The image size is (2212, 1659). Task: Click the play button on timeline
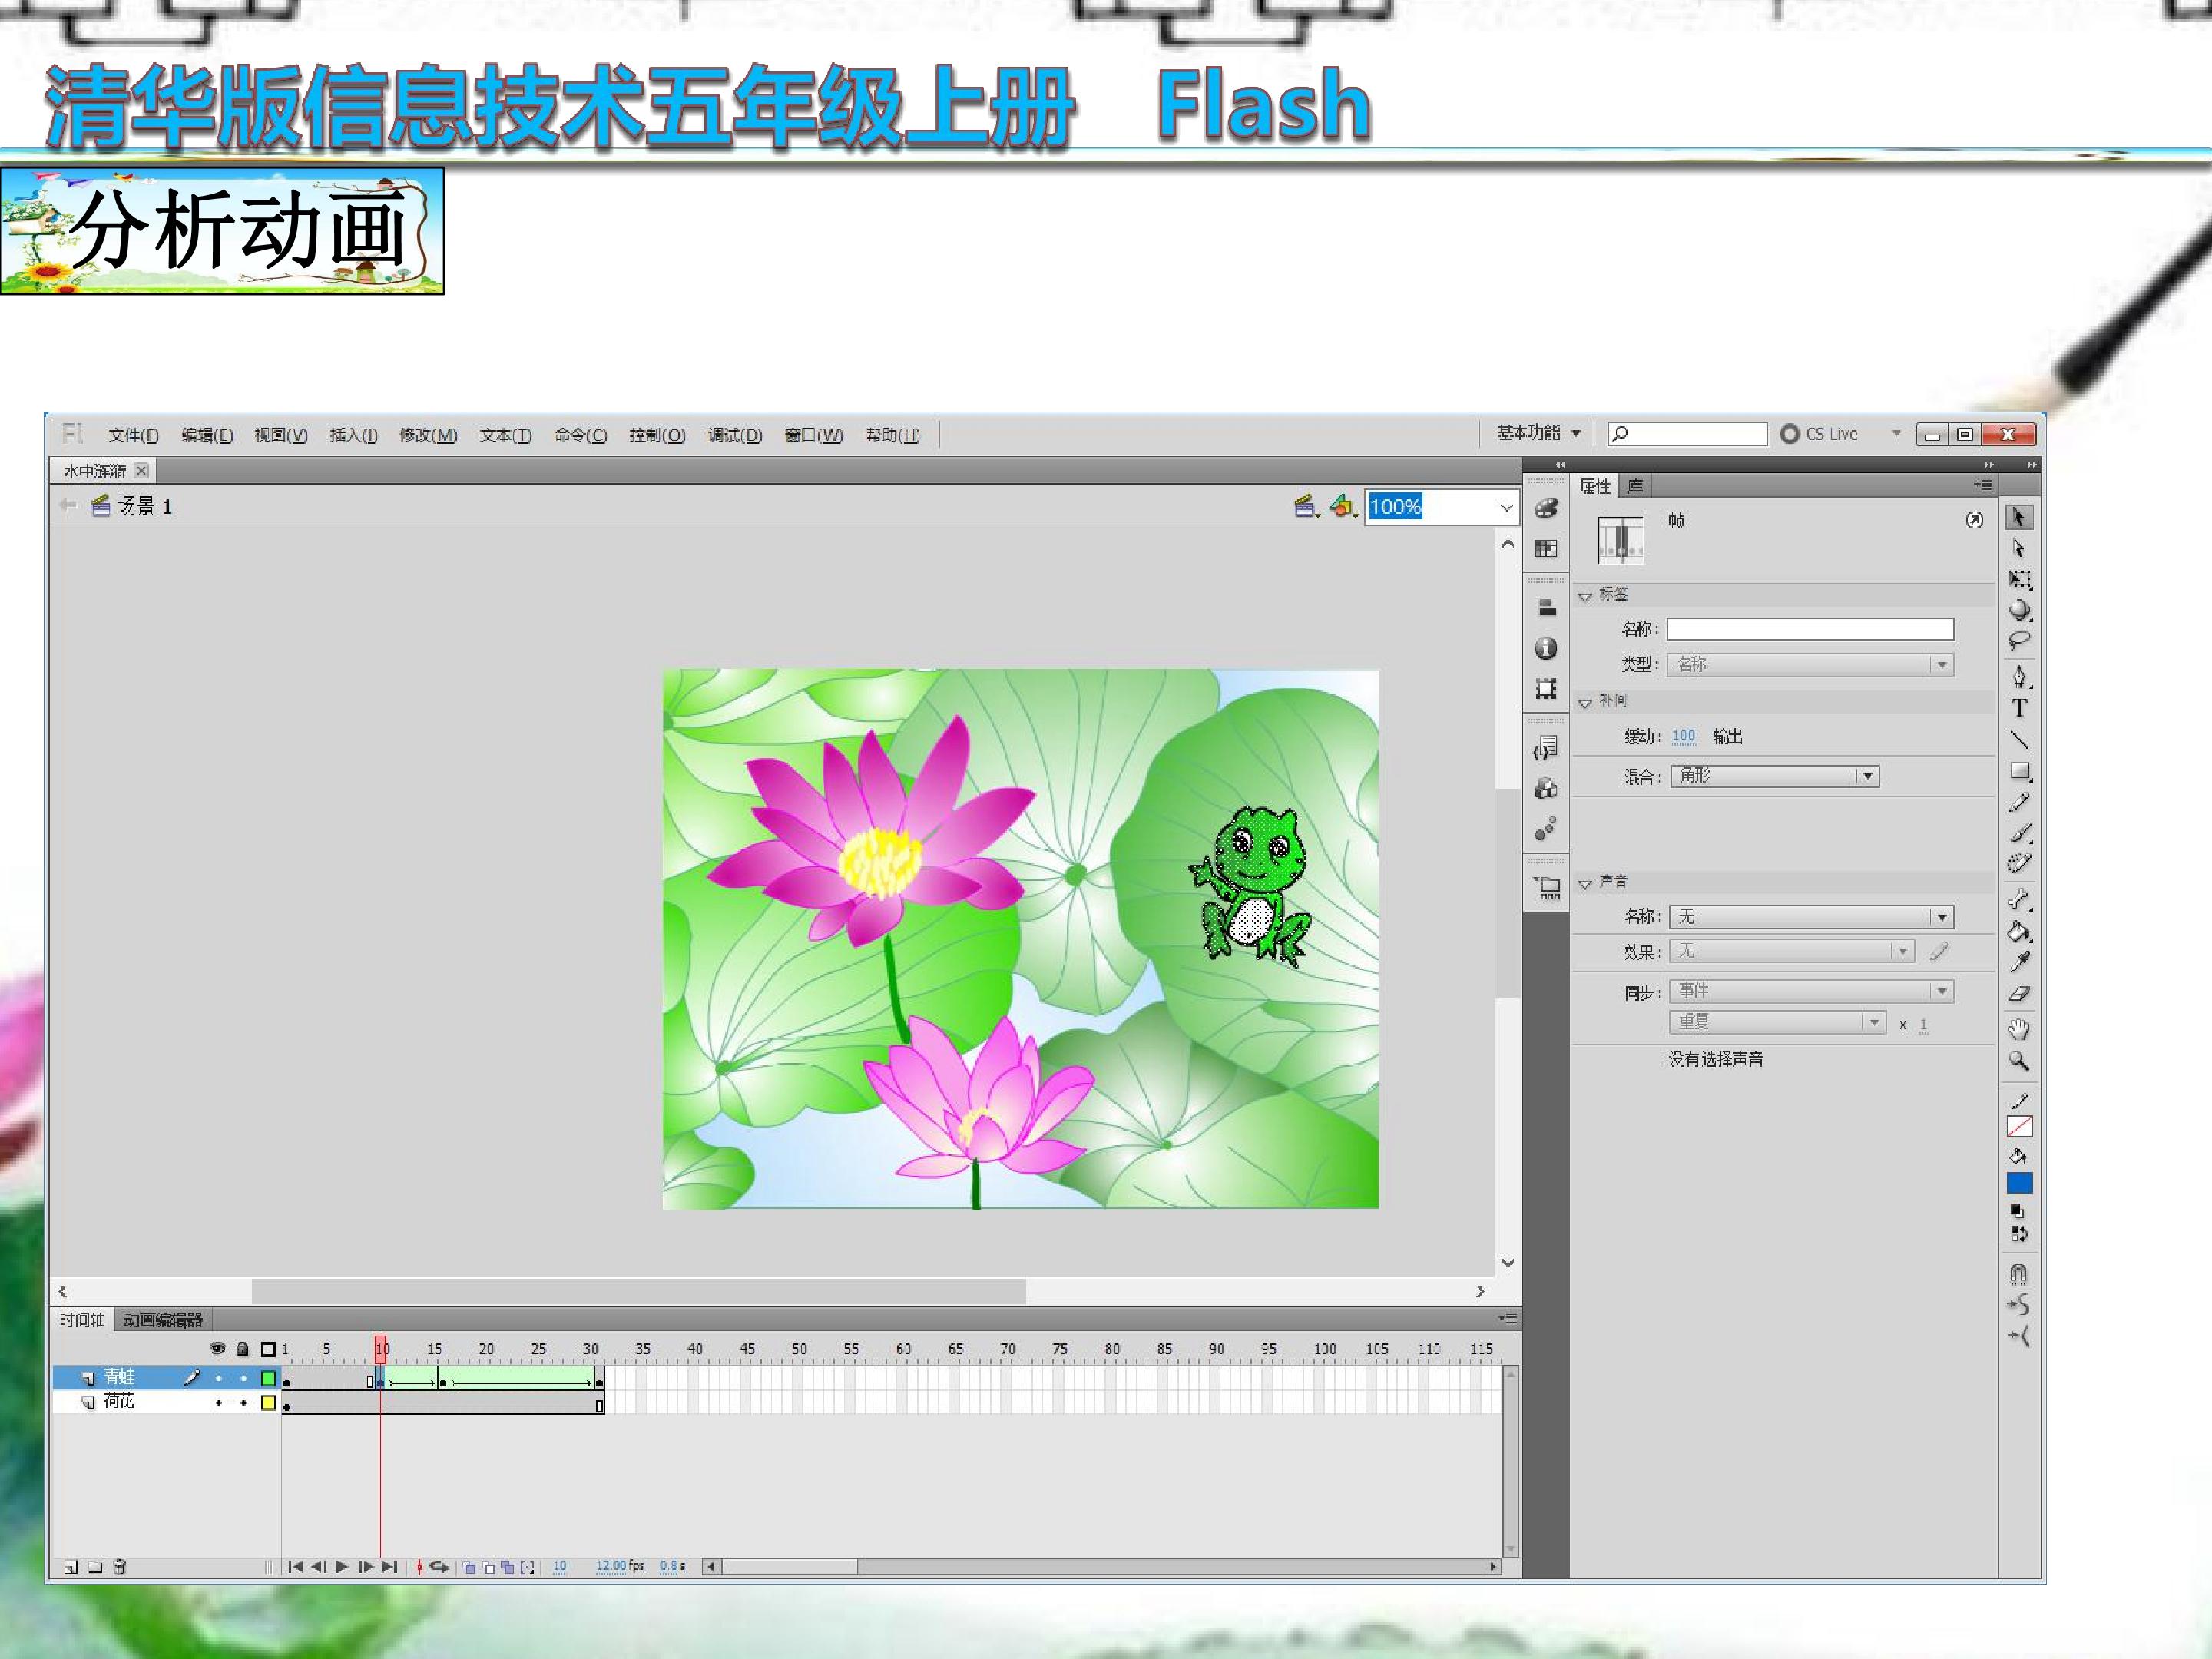pyautogui.click(x=342, y=1567)
